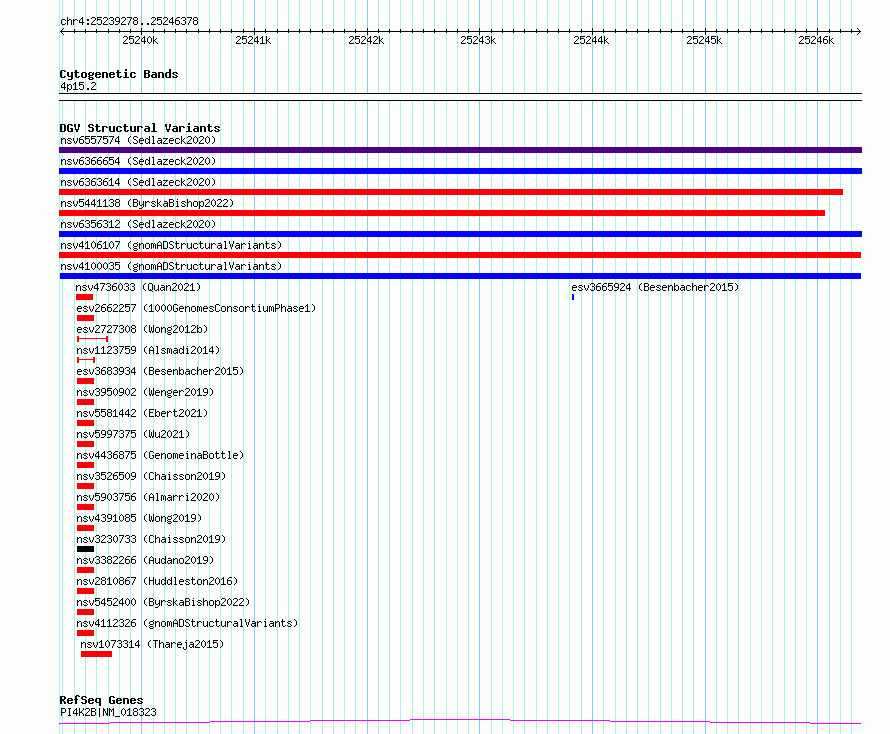890x734 pixels.
Task: Open variant nsv4391085 (Wong2019)
Action: [x=139, y=518]
